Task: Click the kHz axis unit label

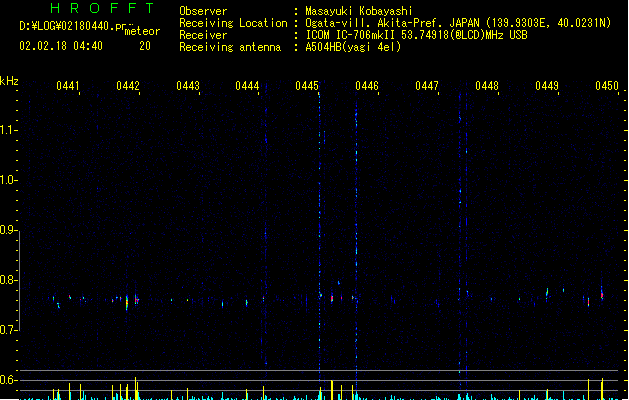Action: [x=9, y=81]
